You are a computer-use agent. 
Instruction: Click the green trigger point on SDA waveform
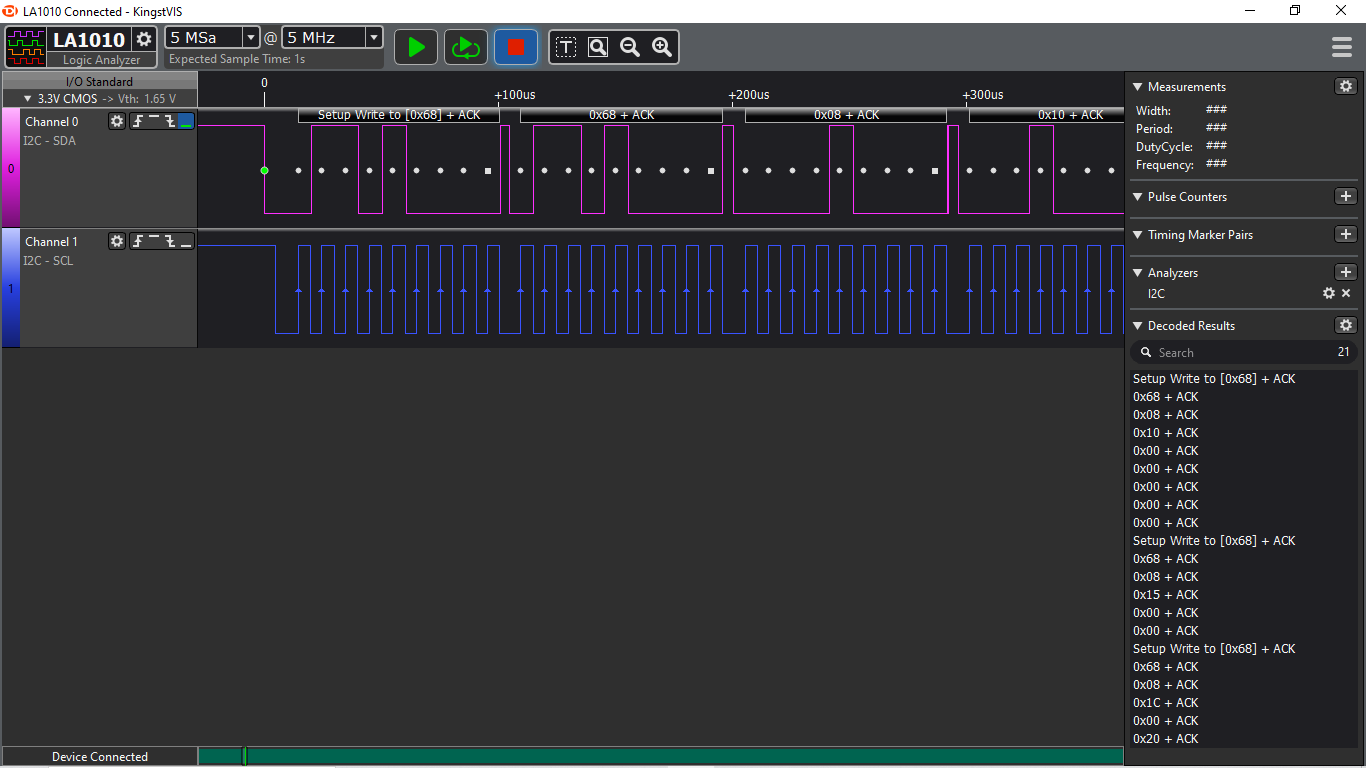point(264,170)
